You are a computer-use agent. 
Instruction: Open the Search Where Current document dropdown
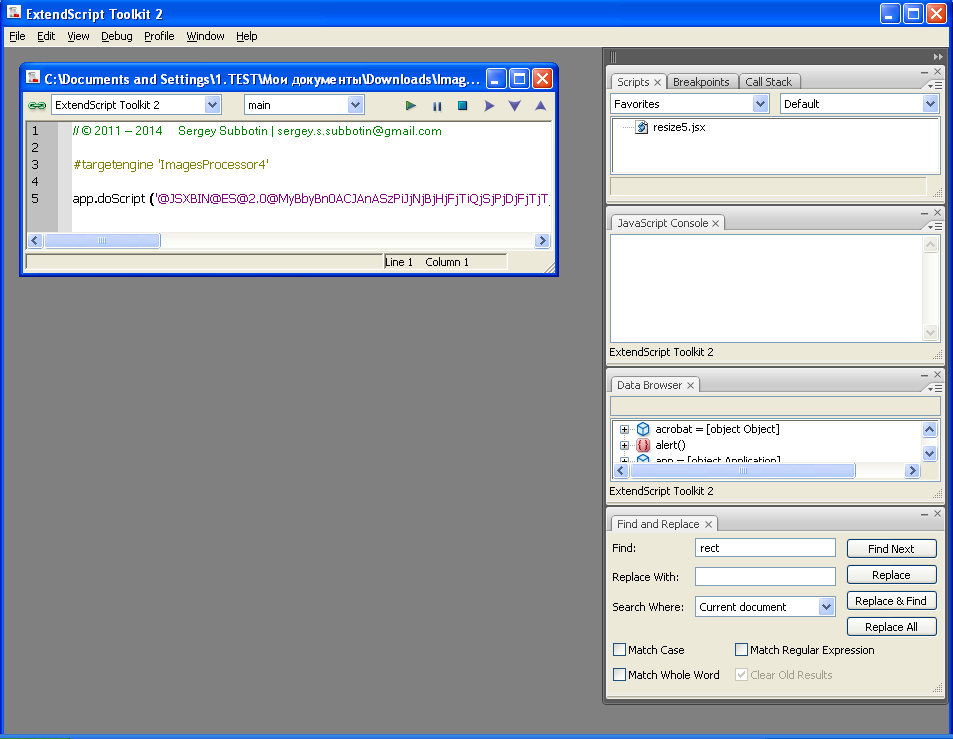pos(826,607)
